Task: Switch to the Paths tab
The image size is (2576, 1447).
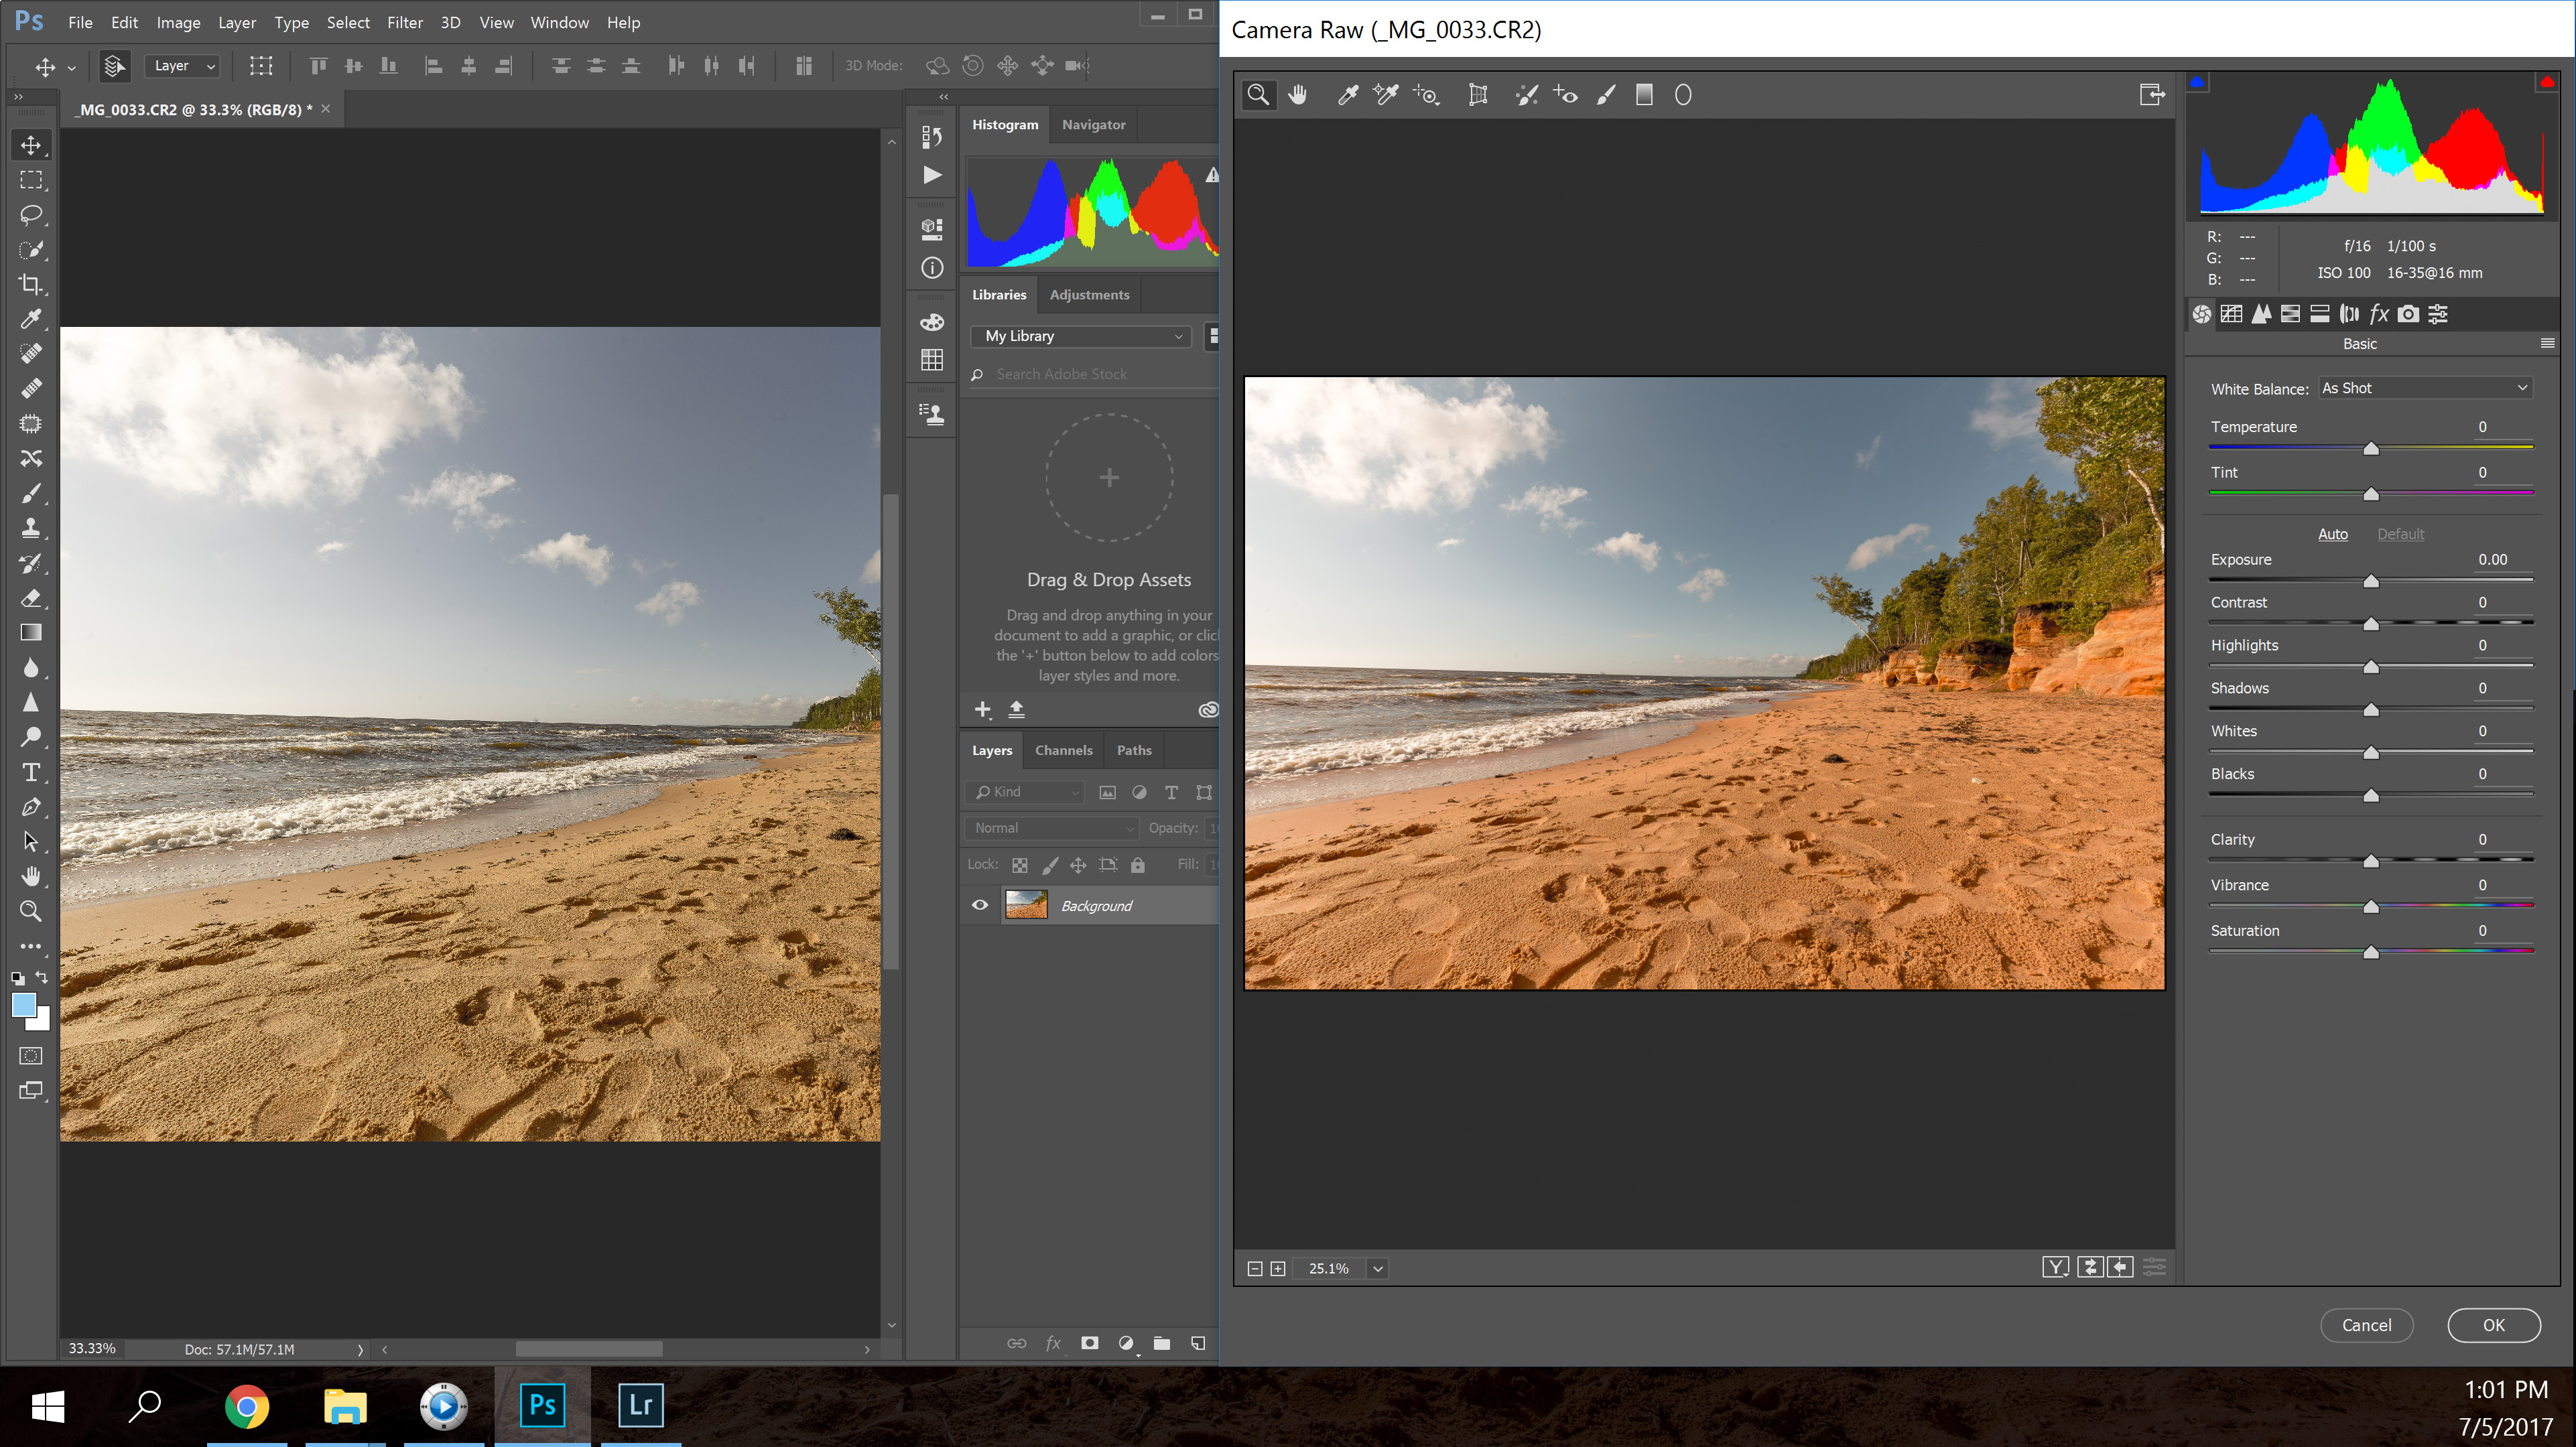Action: tap(1134, 750)
